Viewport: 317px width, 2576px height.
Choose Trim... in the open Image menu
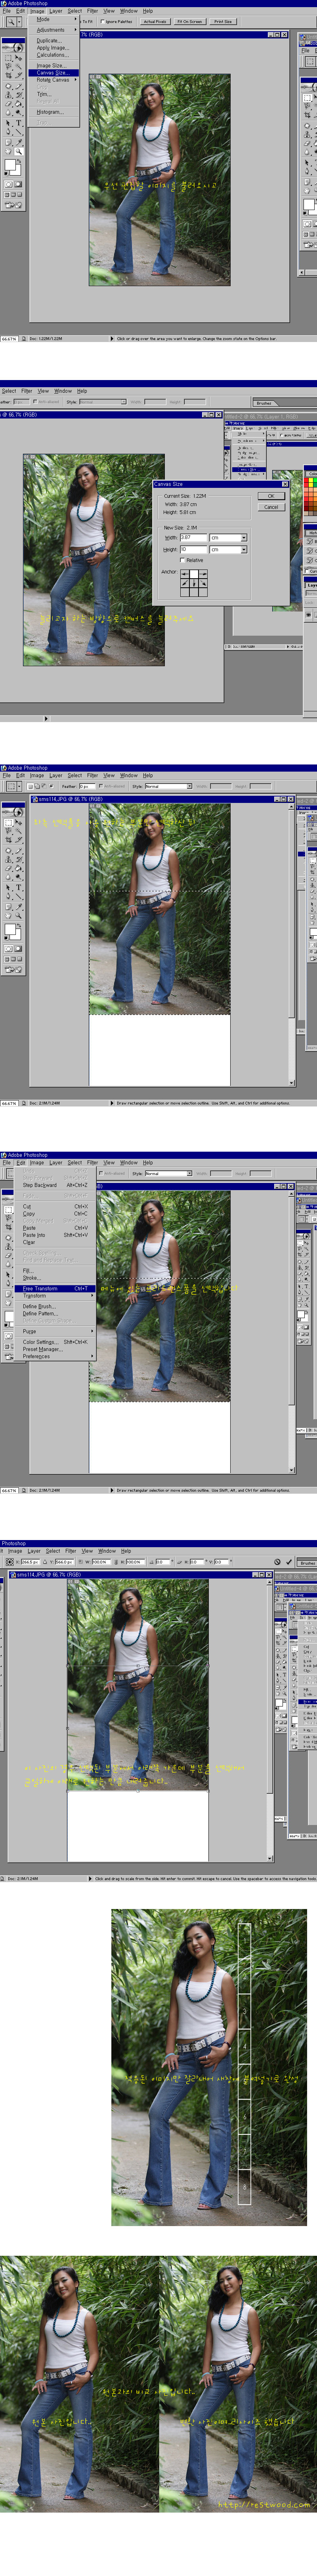pos(54,94)
